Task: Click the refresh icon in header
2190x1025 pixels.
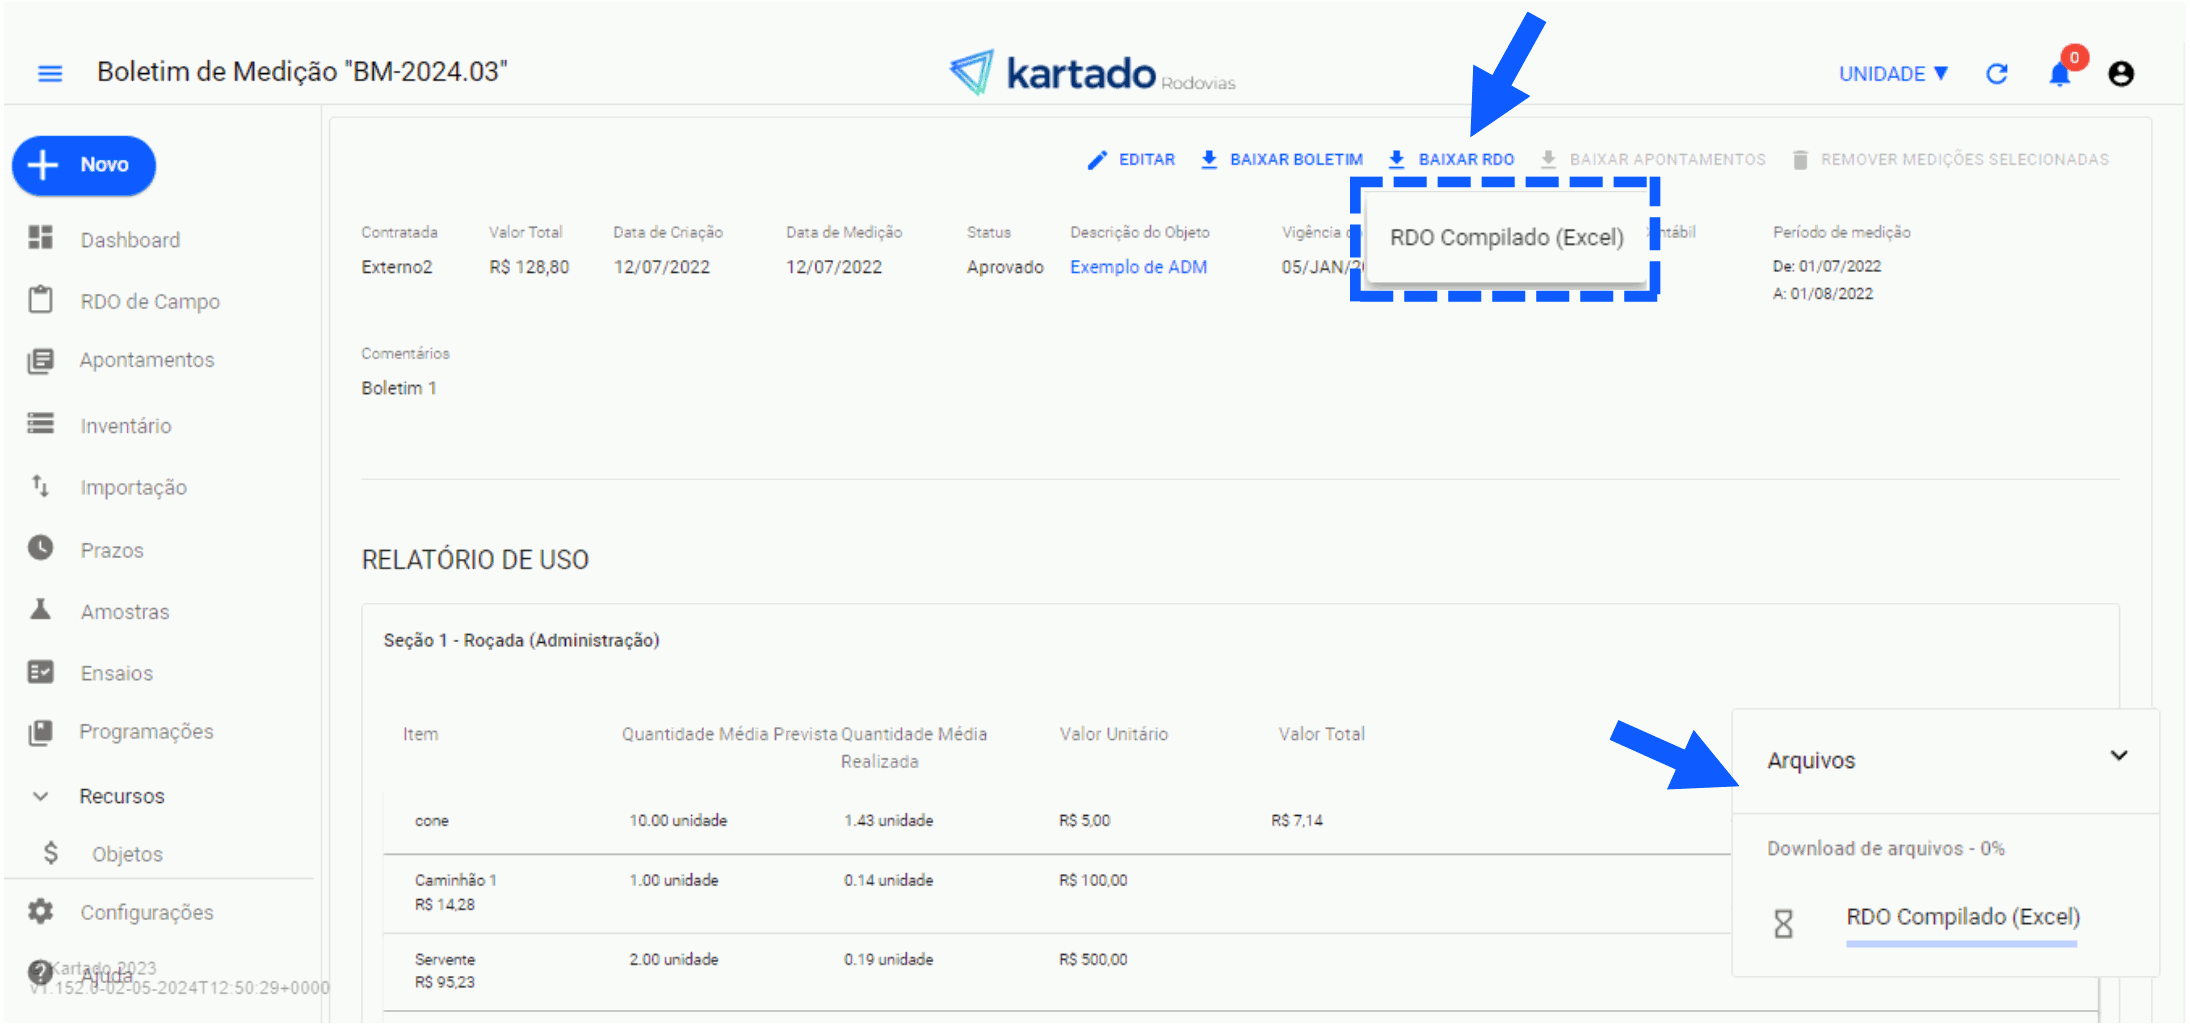Action: tap(1996, 74)
